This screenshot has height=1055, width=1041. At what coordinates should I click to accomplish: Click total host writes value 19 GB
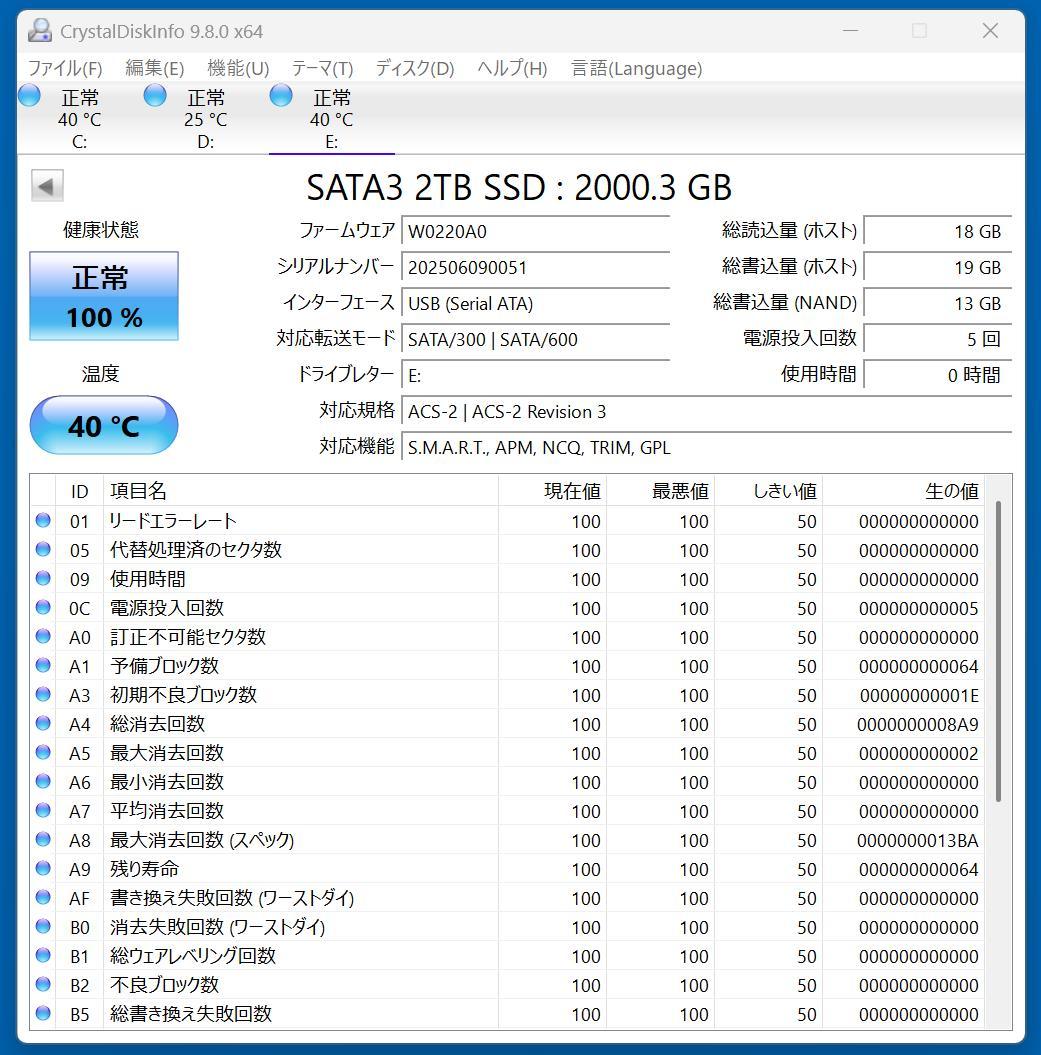[937, 267]
